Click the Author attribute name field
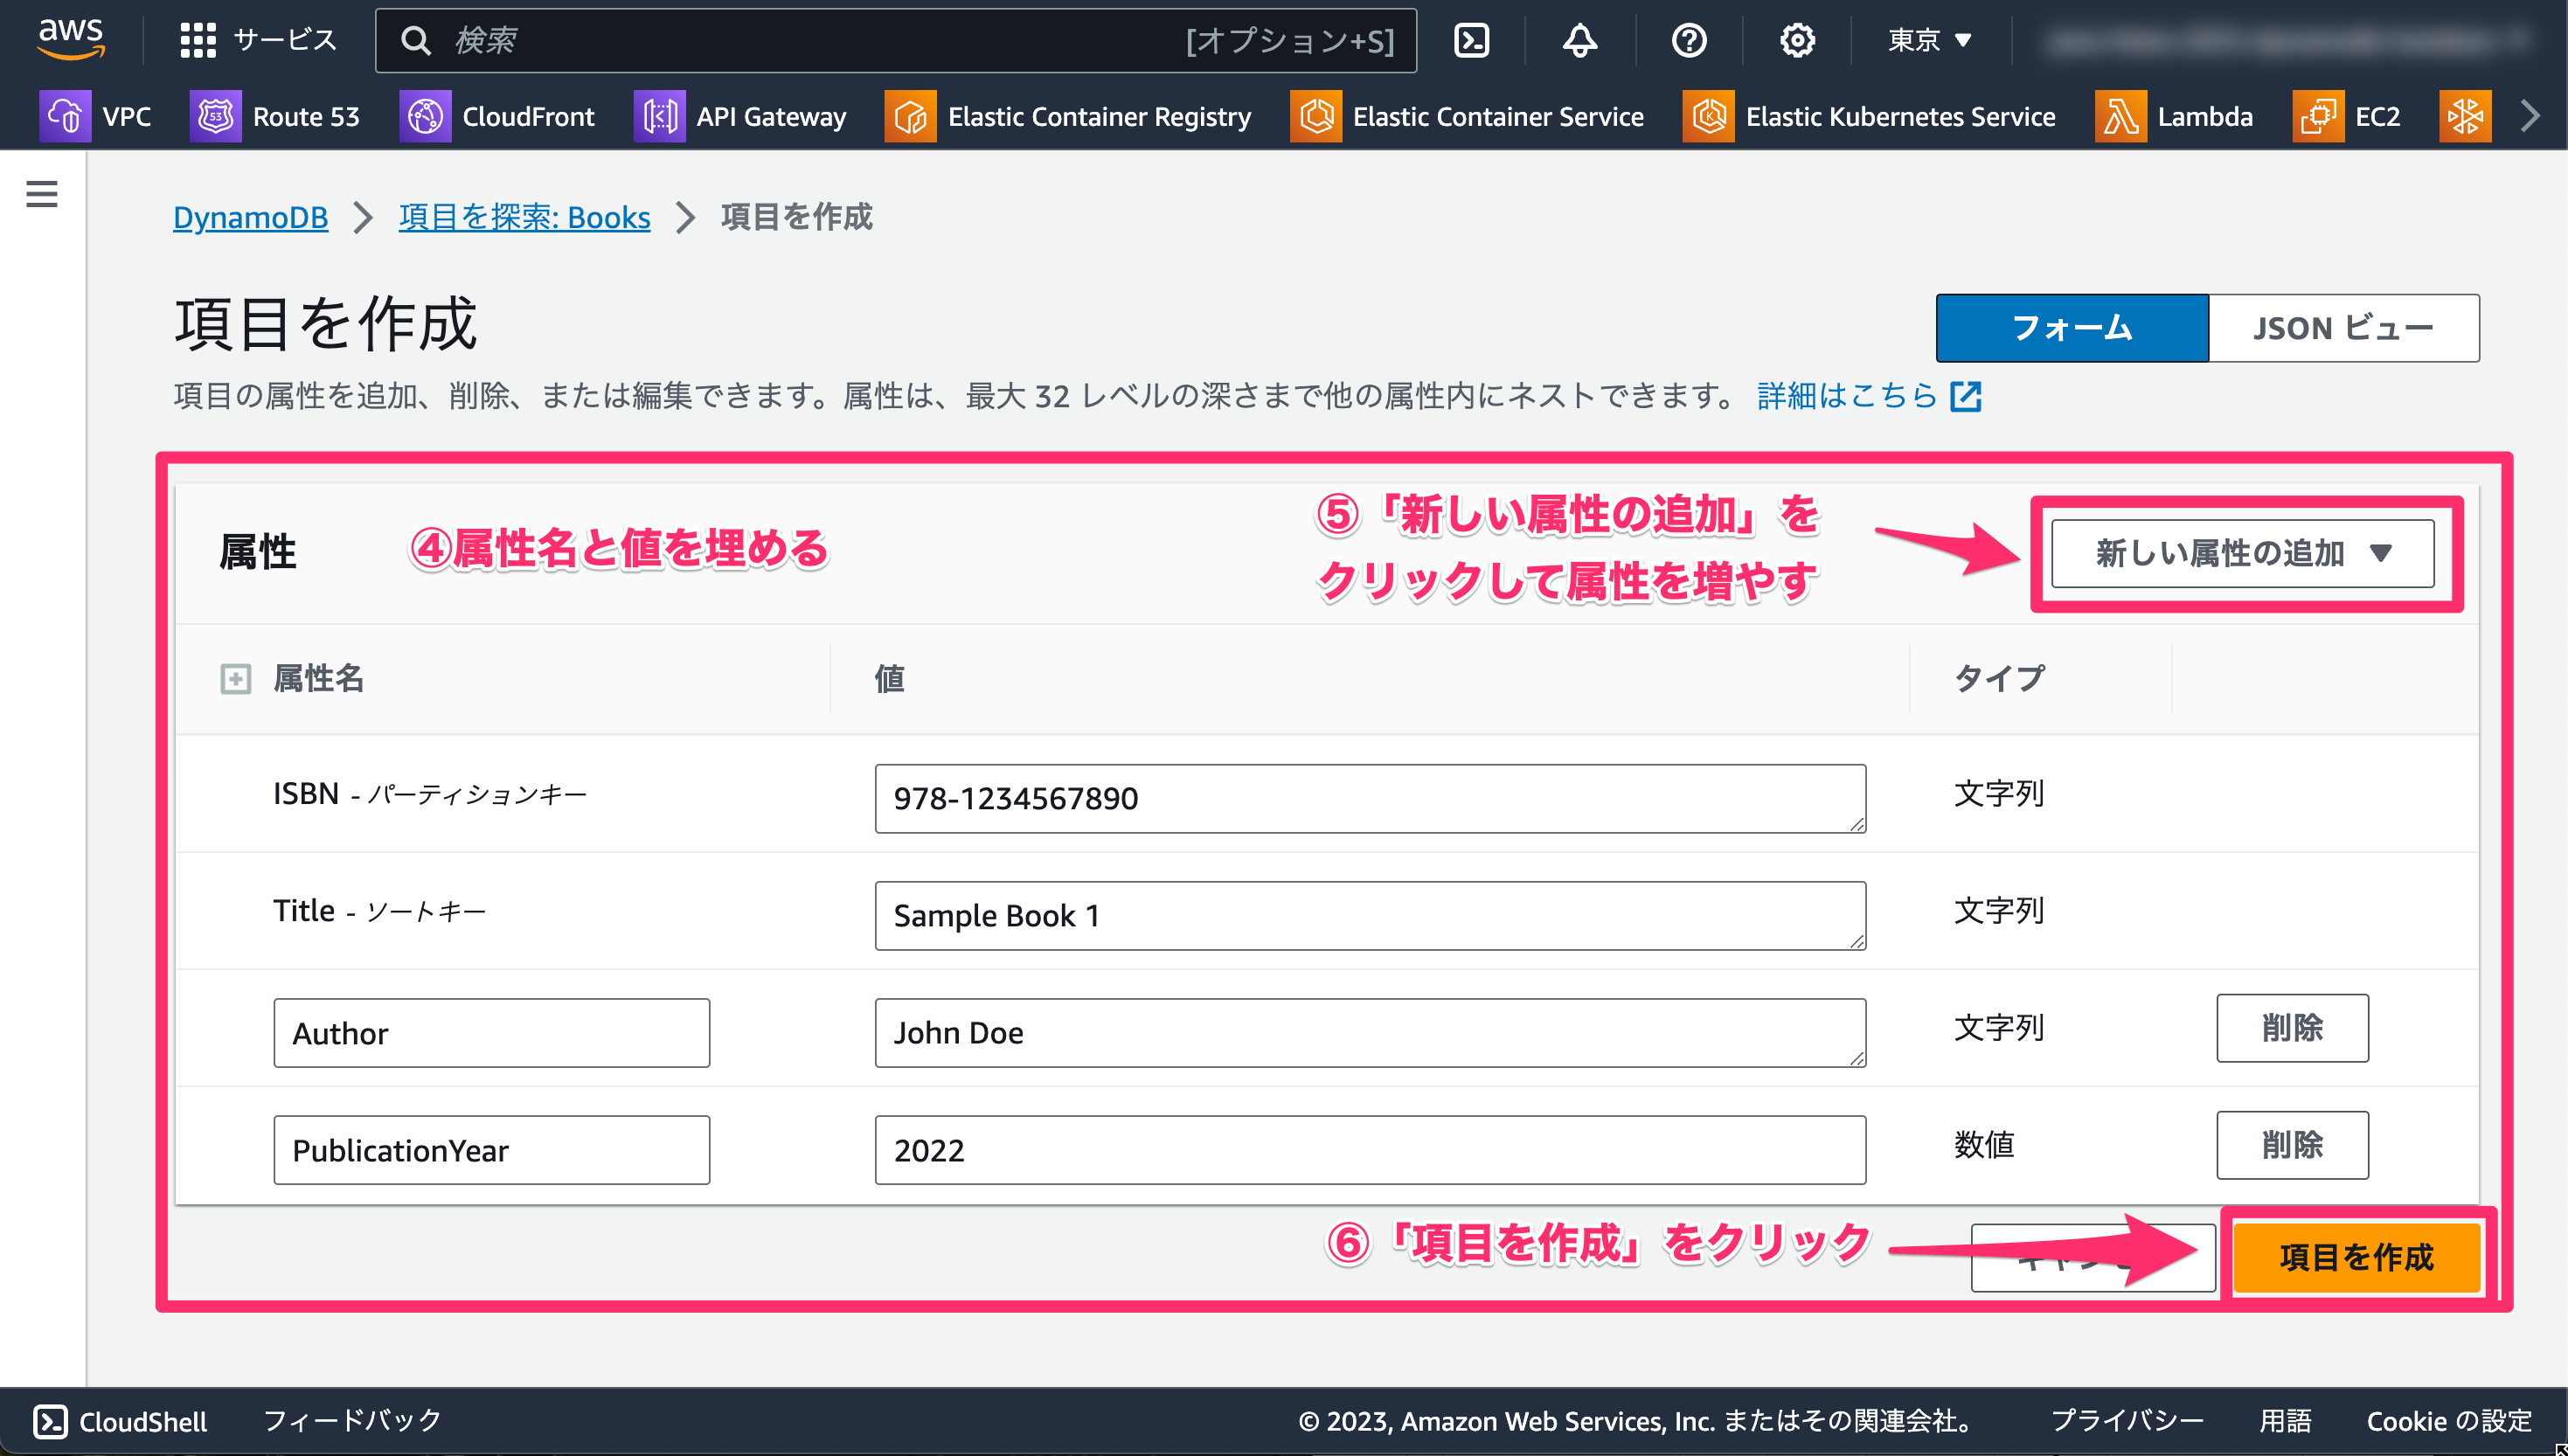 (x=491, y=1033)
